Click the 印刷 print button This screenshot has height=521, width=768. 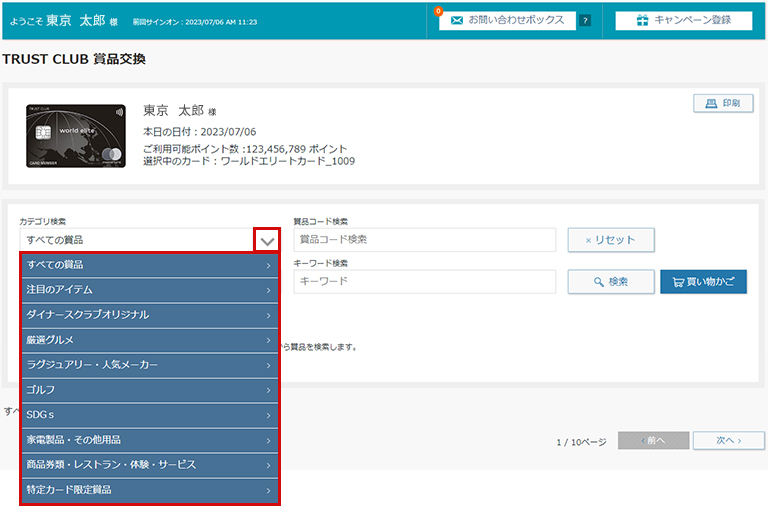click(723, 103)
